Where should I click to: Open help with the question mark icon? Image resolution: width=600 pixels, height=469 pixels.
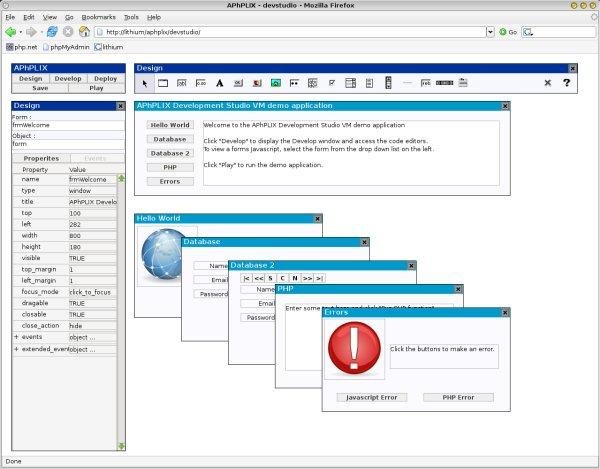(x=566, y=82)
